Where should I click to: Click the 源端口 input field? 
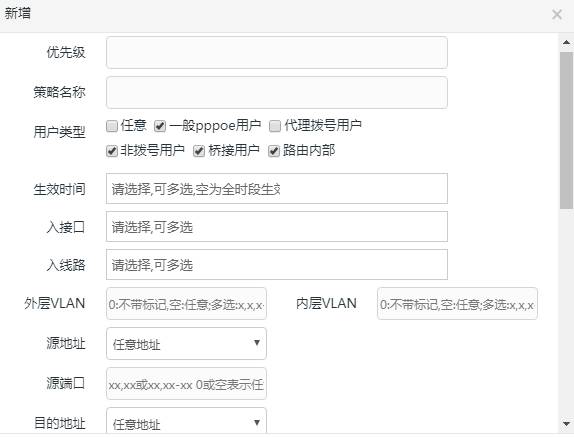[x=186, y=383]
